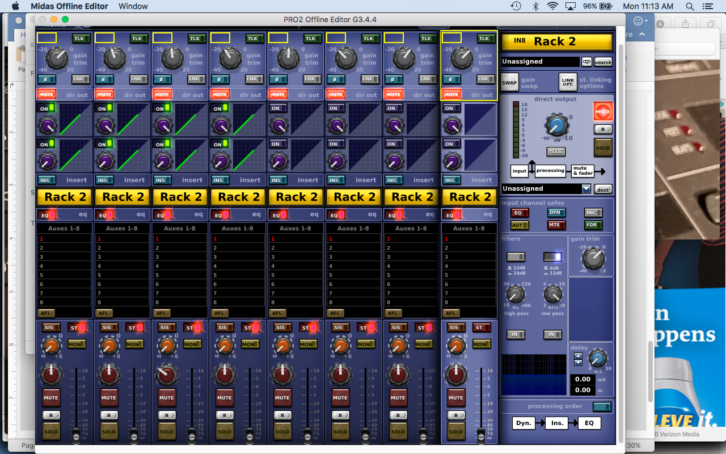Click the blue direct output level knob
This screenshot has height=454, width=726.
click(556, 125)
